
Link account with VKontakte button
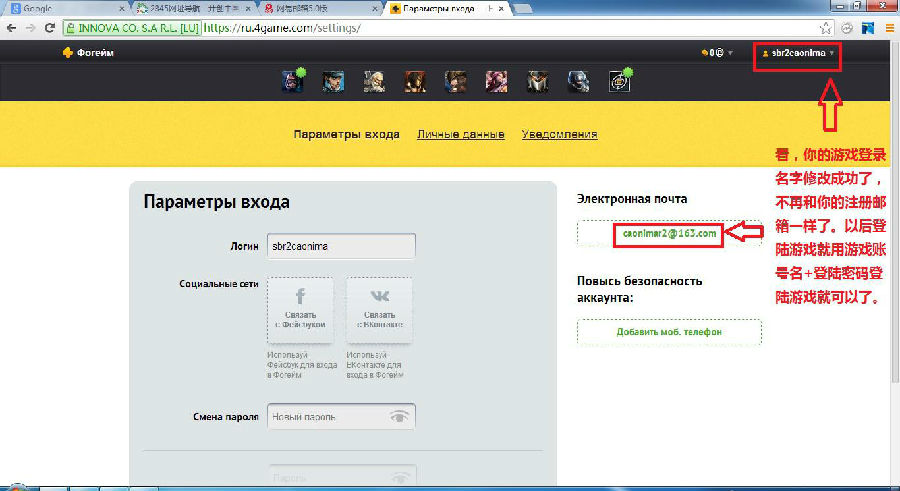click(x=379, y=310)
